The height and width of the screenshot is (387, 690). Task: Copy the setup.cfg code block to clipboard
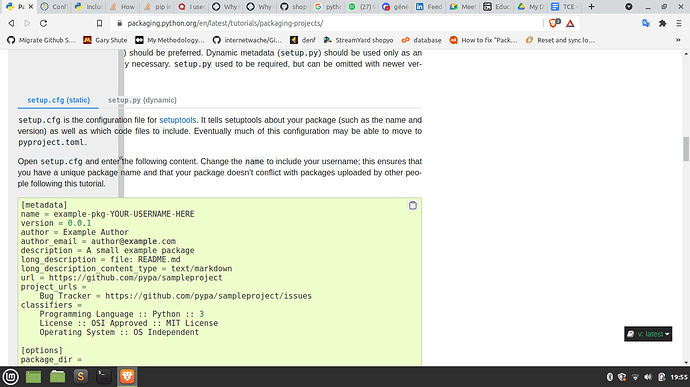[x=413, y=206]
